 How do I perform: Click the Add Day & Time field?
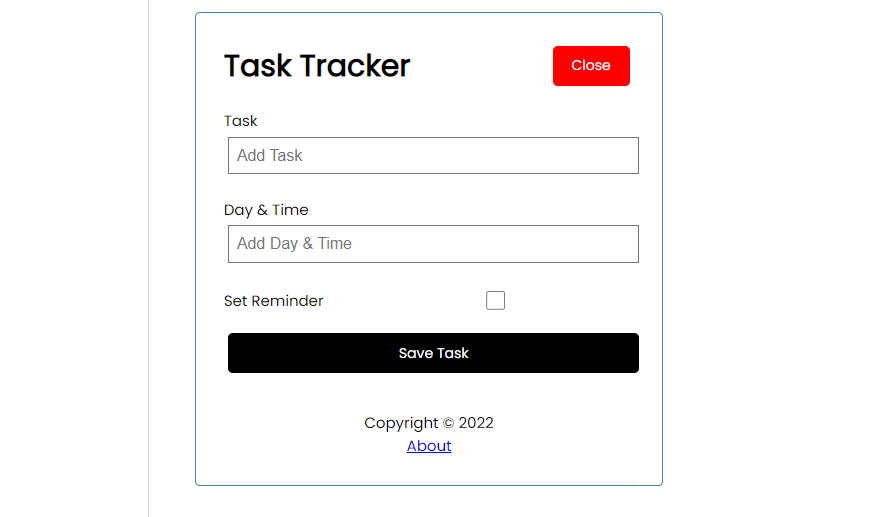coord(433,244)
